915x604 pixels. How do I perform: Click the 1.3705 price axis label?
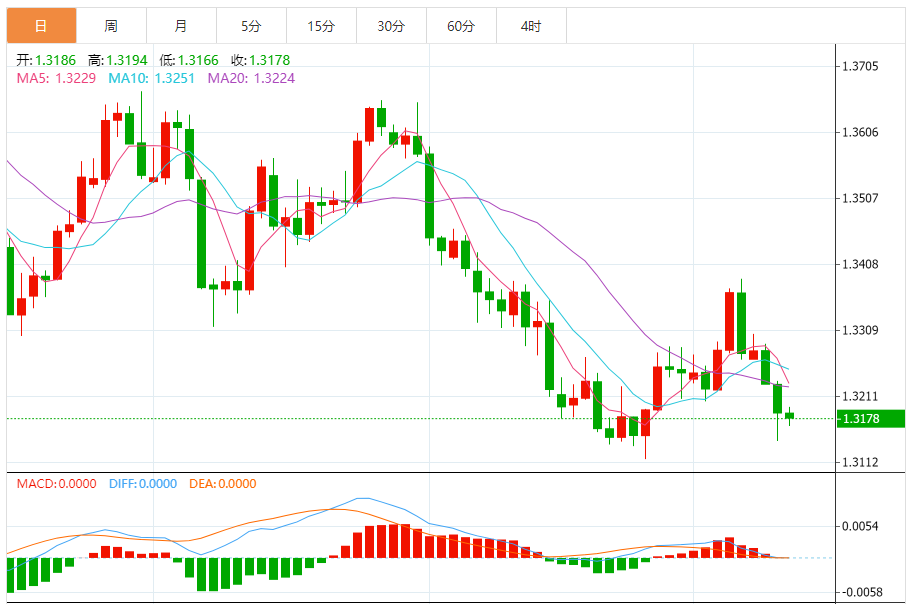click(860, 67)
